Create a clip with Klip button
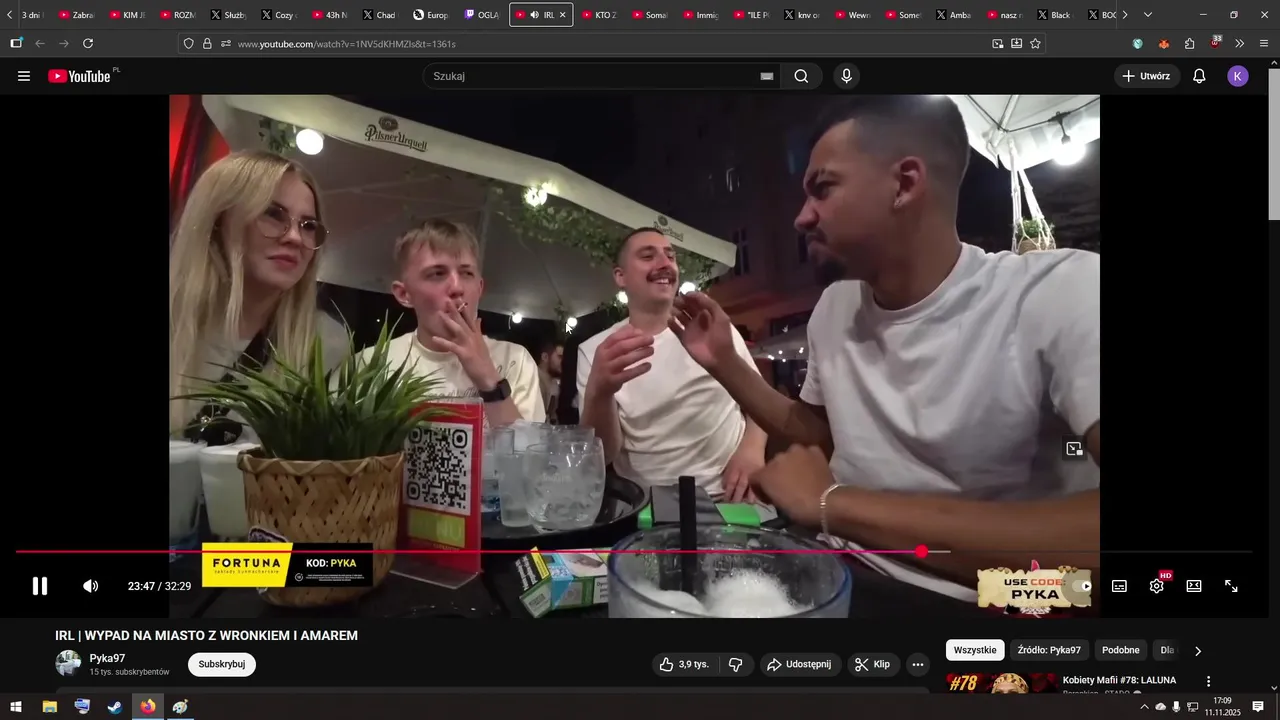Screen dimensions: 1280x720 (873, 664)
